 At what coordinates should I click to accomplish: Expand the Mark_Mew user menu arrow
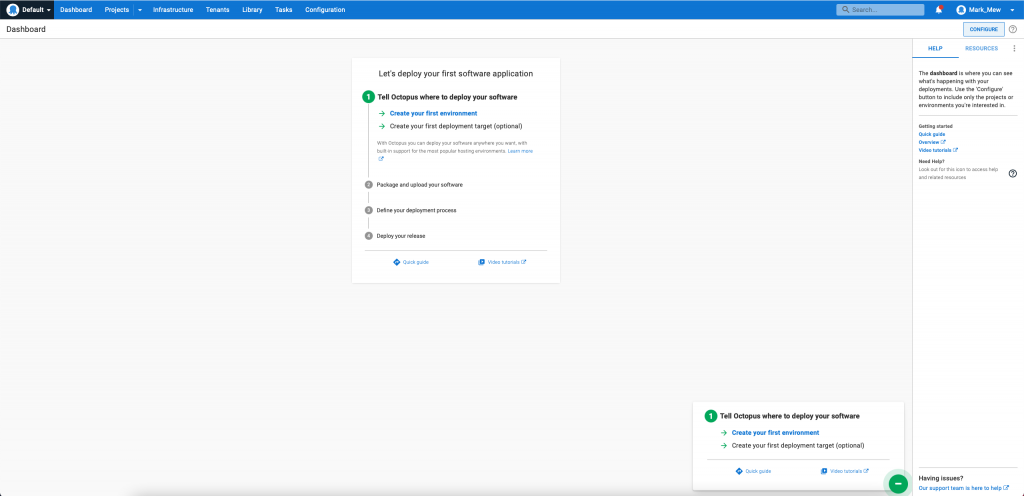[x=1012, y=10]
